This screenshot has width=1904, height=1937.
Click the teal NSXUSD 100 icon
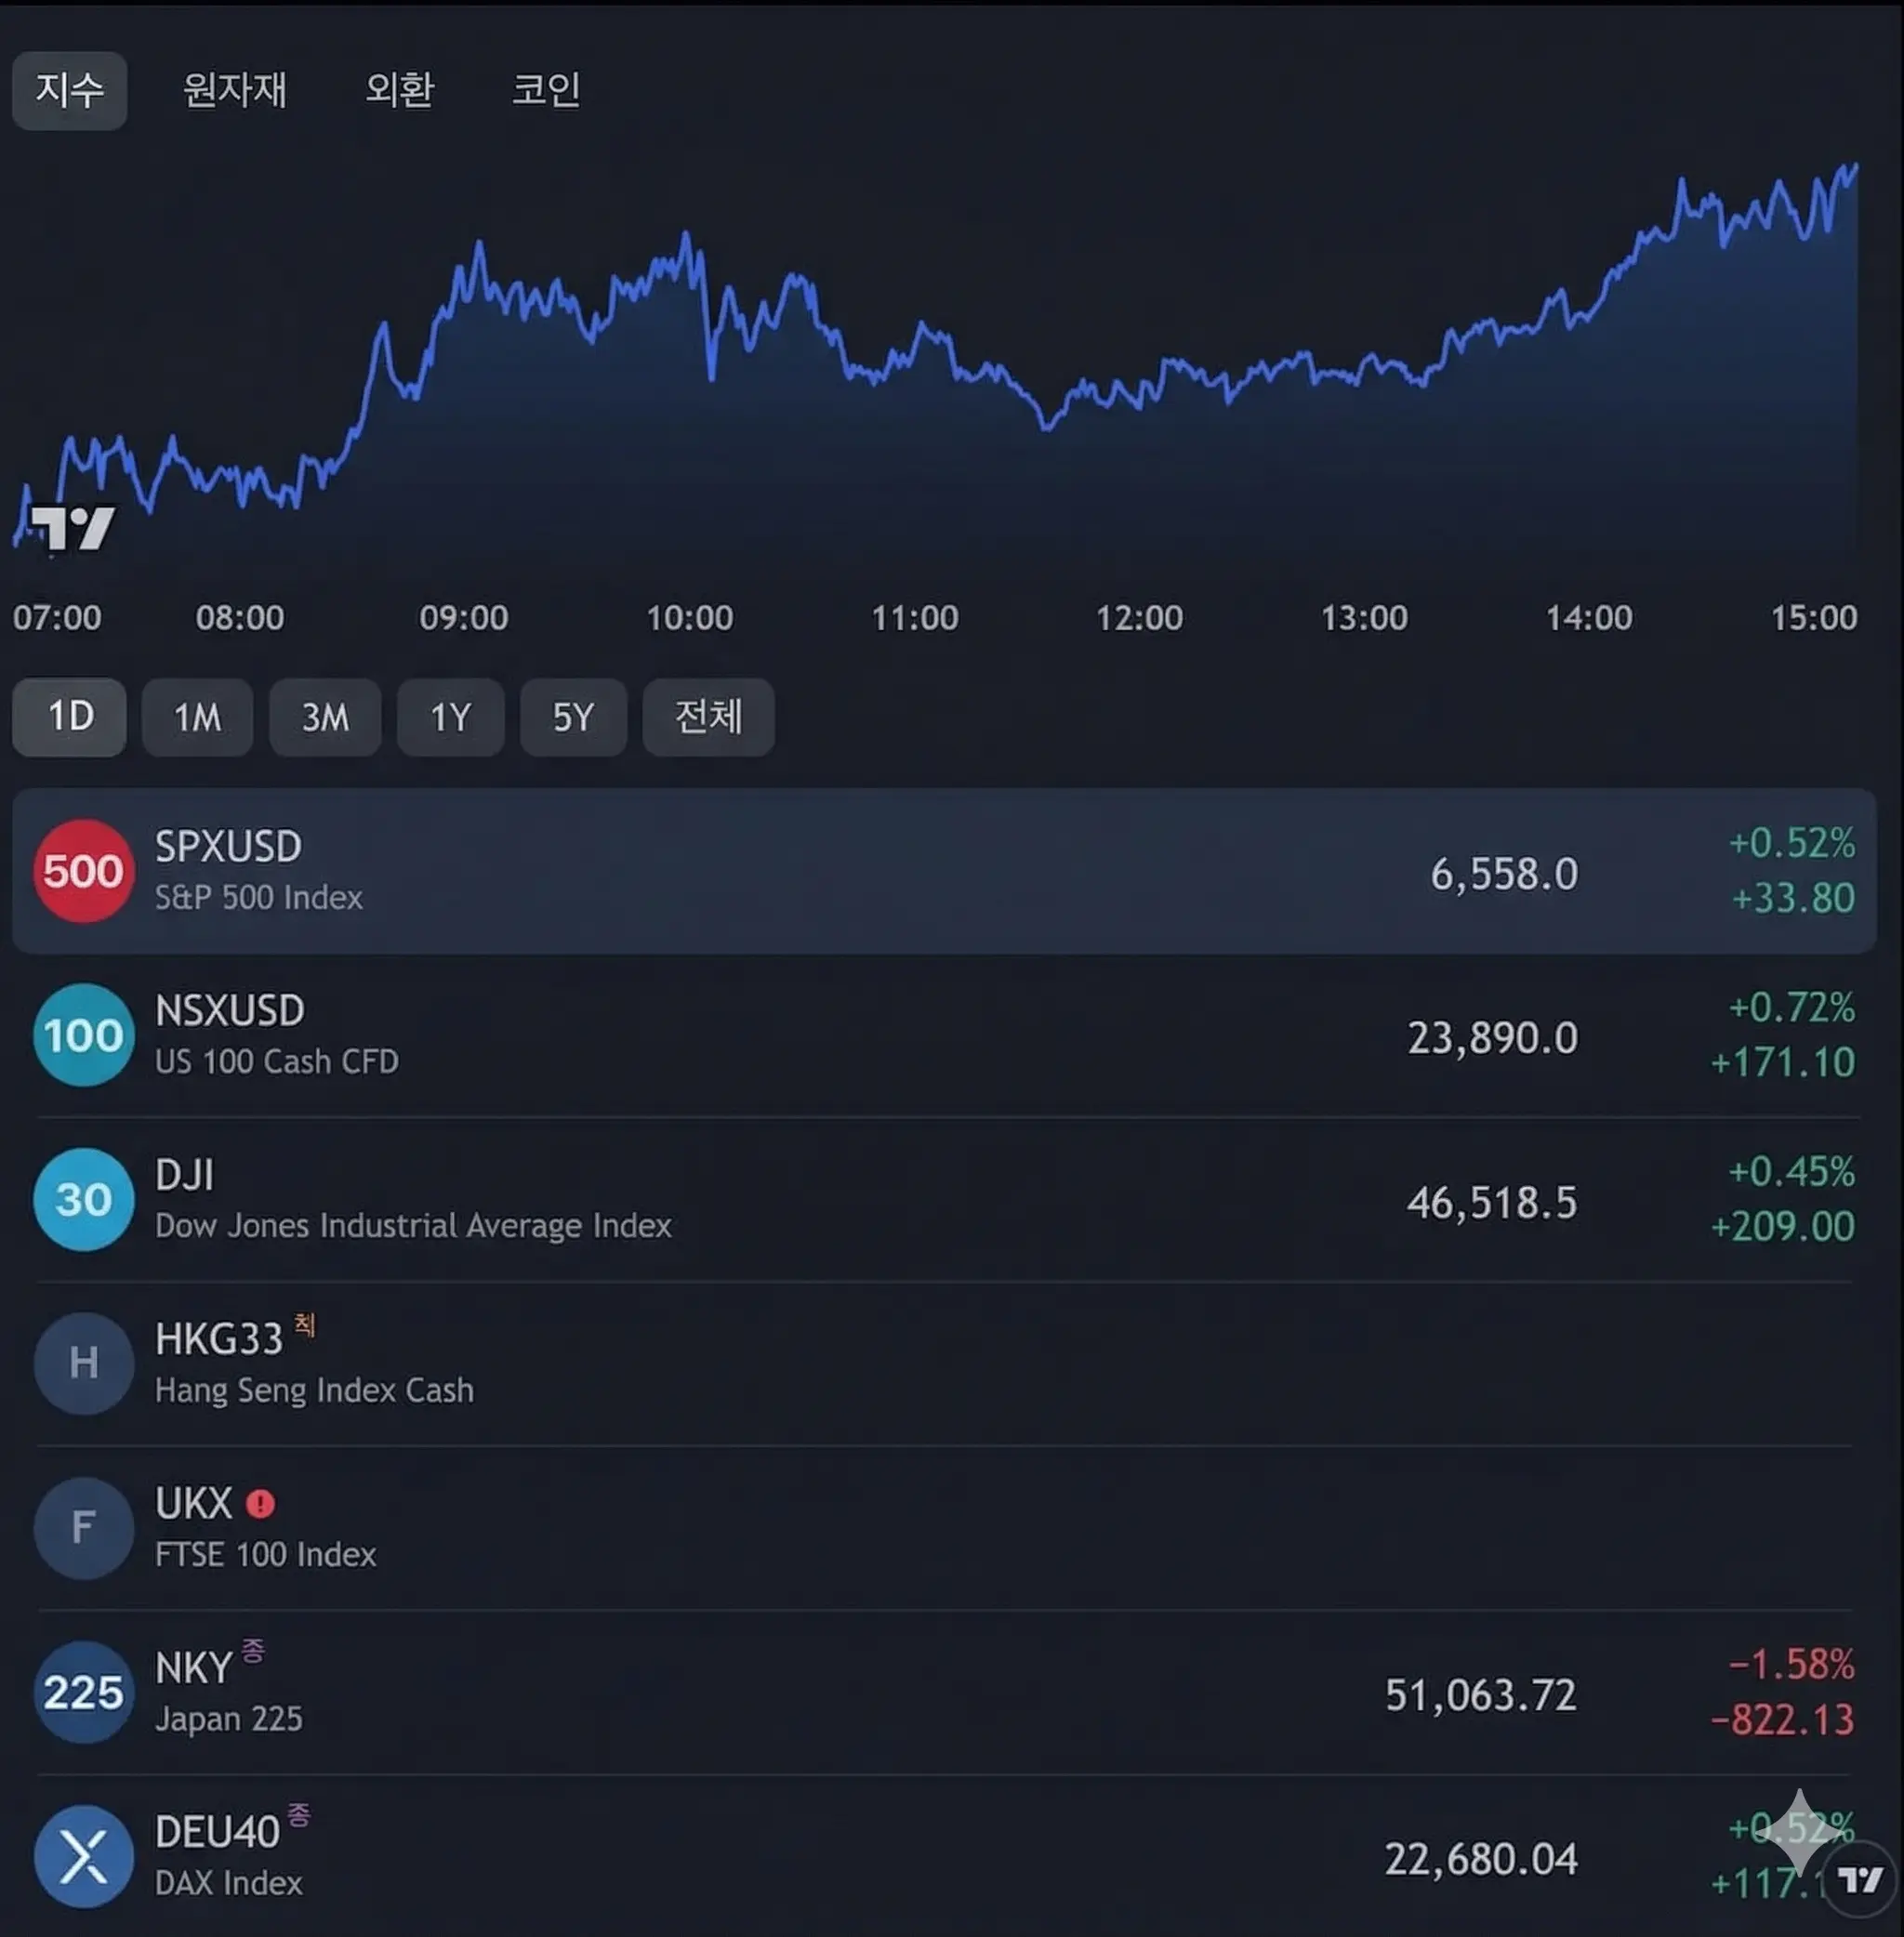coord(84,1035)
